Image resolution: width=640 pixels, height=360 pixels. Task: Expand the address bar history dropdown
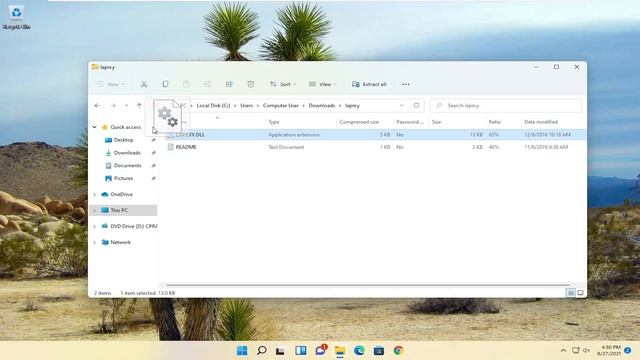coord(402,105)
